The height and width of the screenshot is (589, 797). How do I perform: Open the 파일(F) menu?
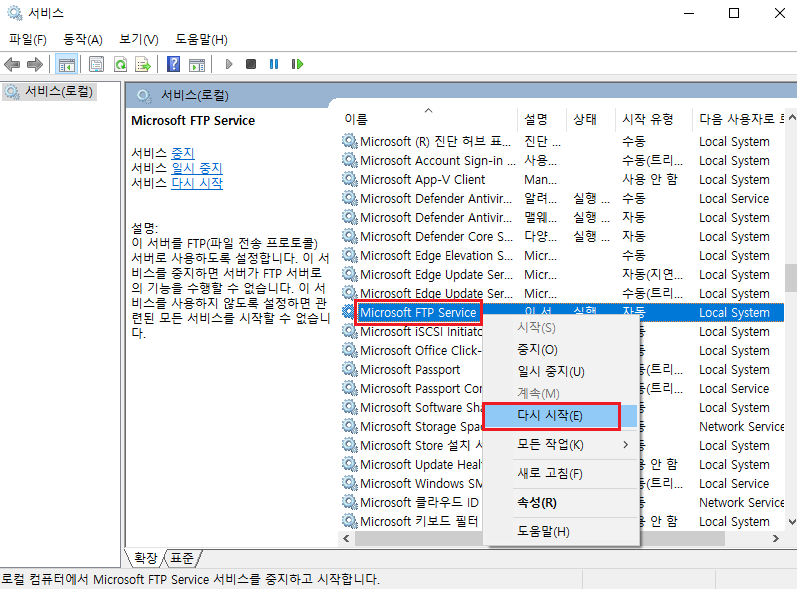pos(27,39)
